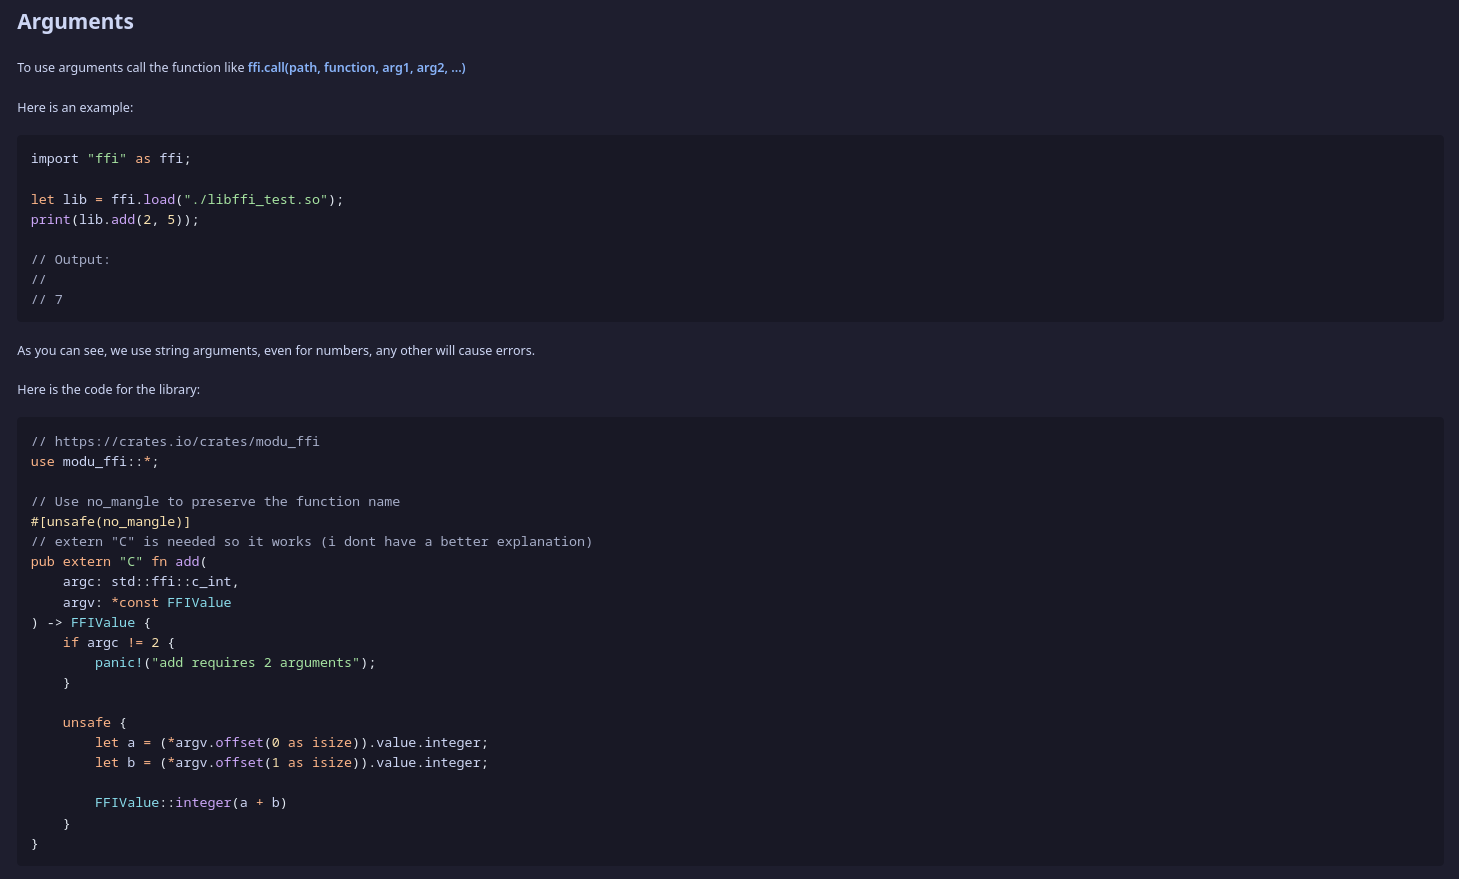The image size is (1459, 879).
Task: Click the crates.io/crates/modu_ffi URL comment
Action: (175, 442)
